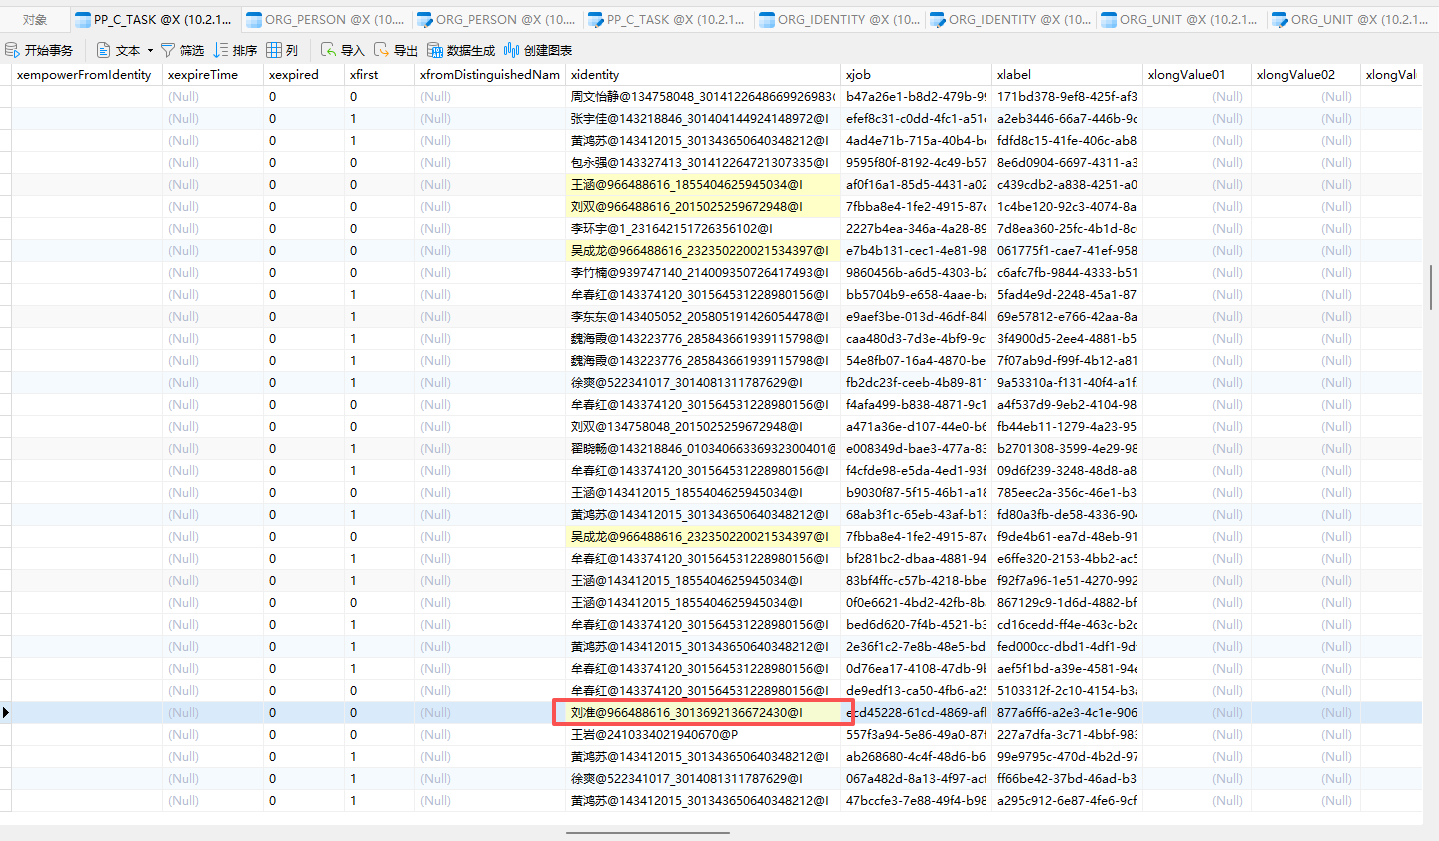Viewport: 1439px width, 841px height.
Task: Click xjob cell efef8c31-c0dd-4fc1
Action: (x=916, y=119)
